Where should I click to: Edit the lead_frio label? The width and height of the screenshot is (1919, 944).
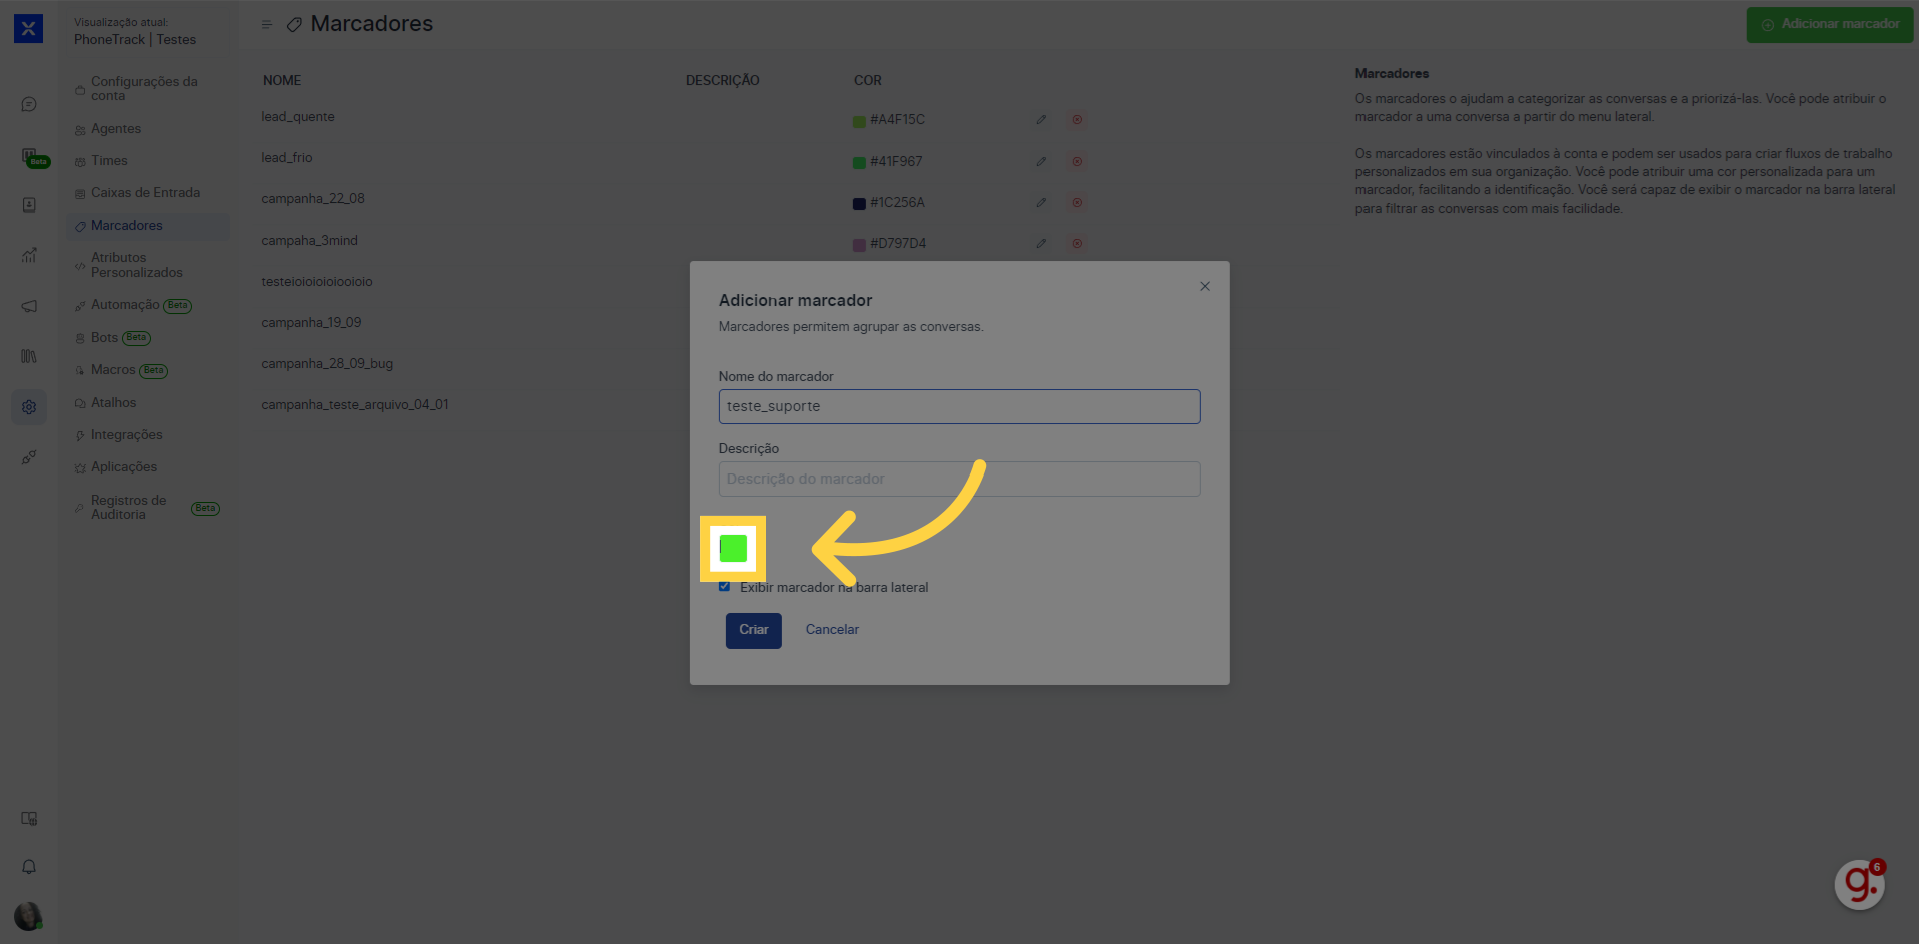(x=1041, y=161)
